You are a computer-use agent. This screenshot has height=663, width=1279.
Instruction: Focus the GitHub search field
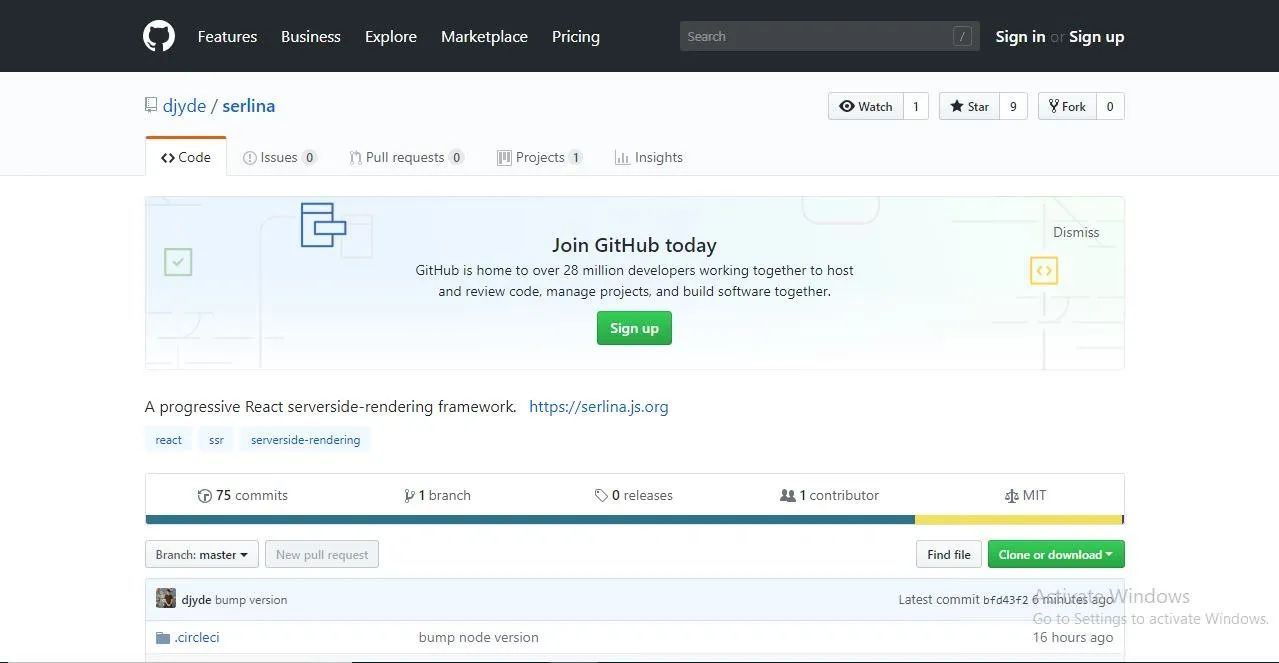pyautogui.click(x=829, y=36)
